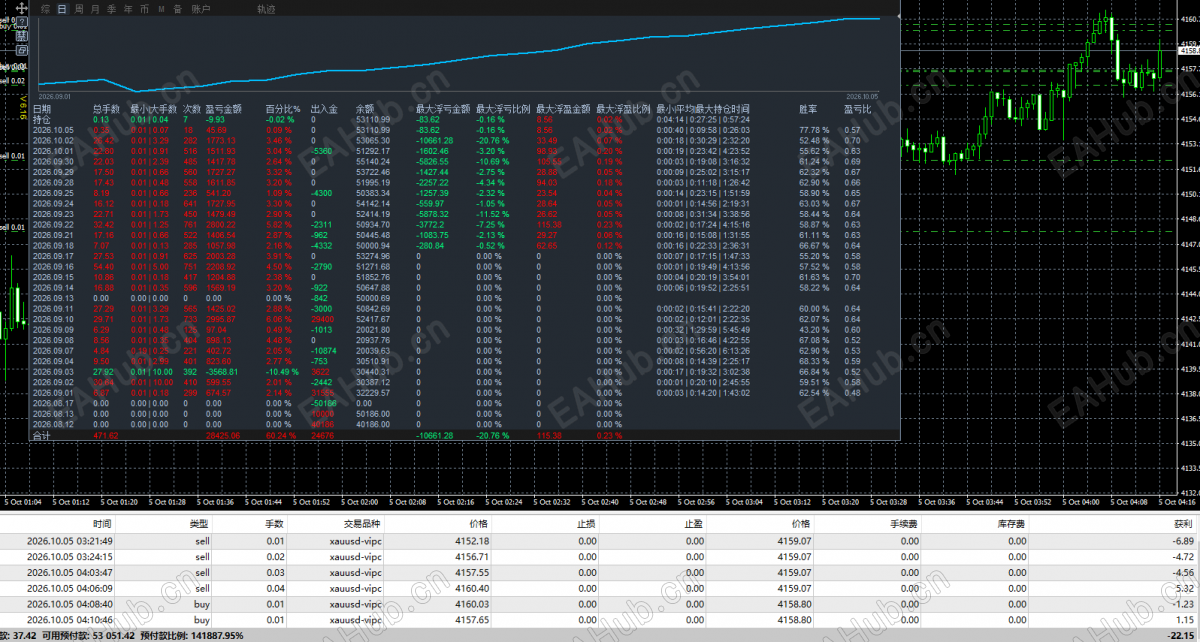Click the 预付款比例 141887.95% status text
The width and height of the screenshot is (1200, 642).
(190, 636)
